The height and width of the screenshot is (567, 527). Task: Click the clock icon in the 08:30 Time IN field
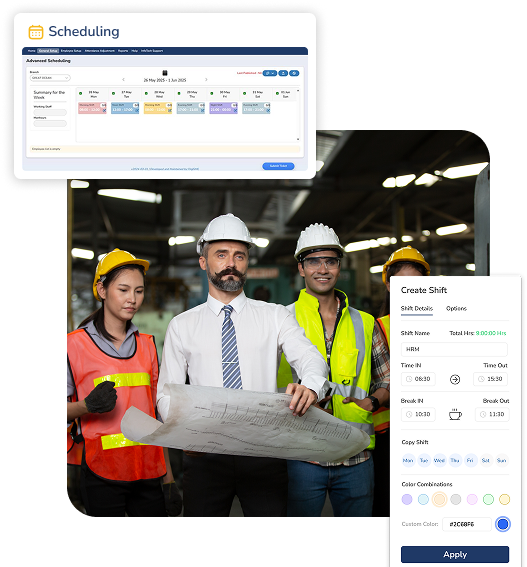pos(409,379)
